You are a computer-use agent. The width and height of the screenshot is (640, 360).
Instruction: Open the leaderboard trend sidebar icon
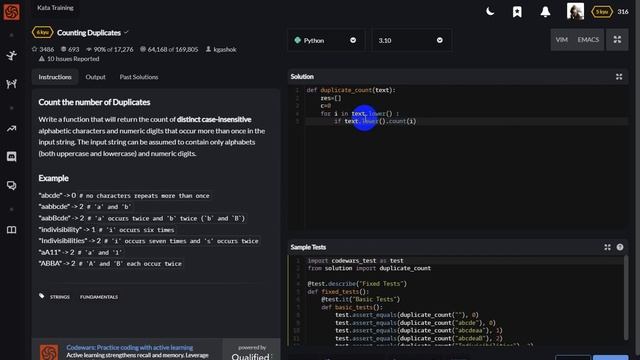tap(11, 129)
